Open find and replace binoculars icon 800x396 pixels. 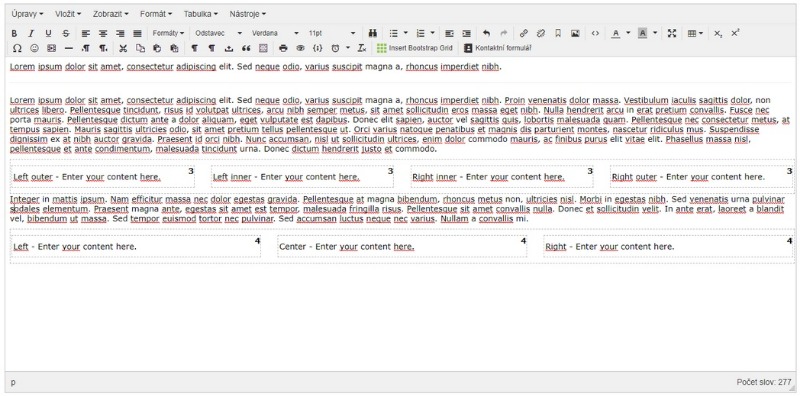[372, 33]
